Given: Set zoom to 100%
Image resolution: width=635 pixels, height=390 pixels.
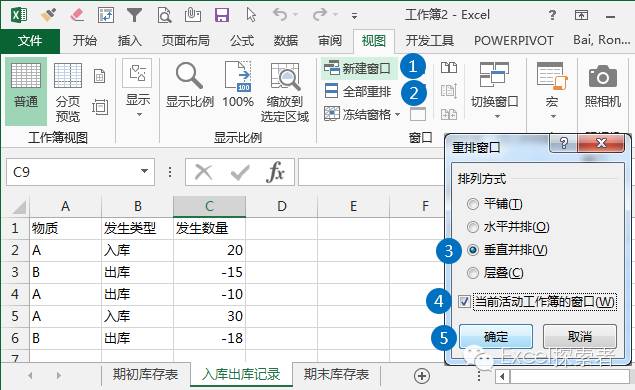Looking at the screenshot, I should pos(238,85).
